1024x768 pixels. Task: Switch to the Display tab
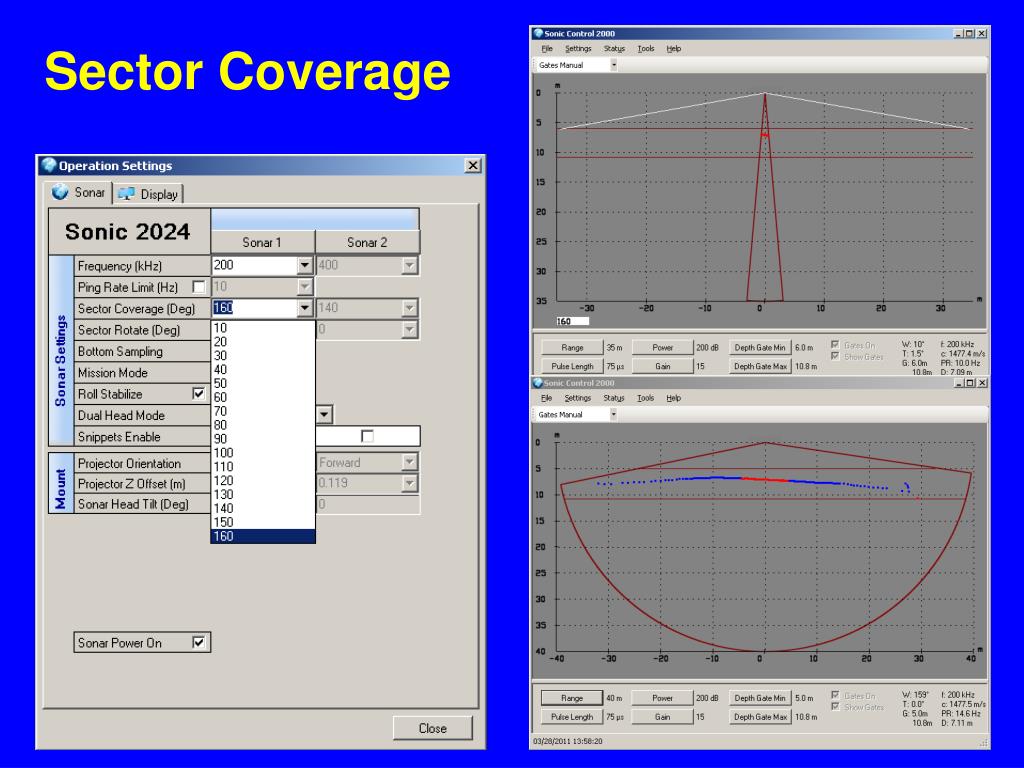point(148,194)
